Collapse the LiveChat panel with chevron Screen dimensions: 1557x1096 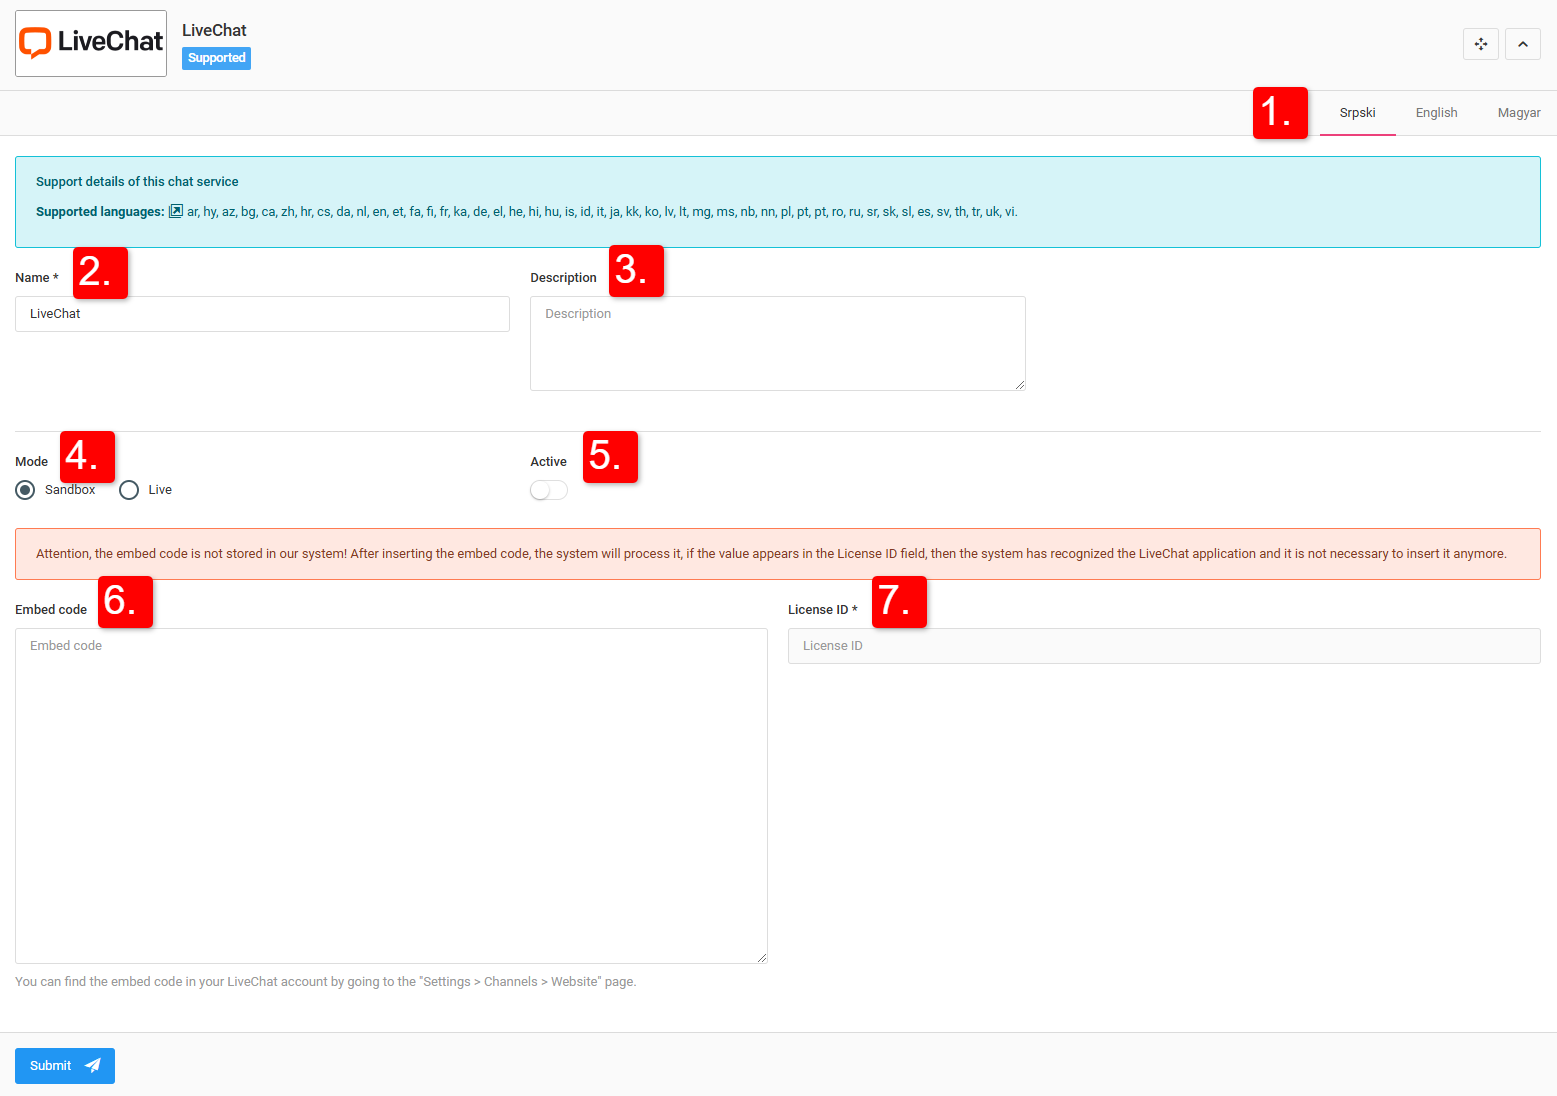[1522, 44]
